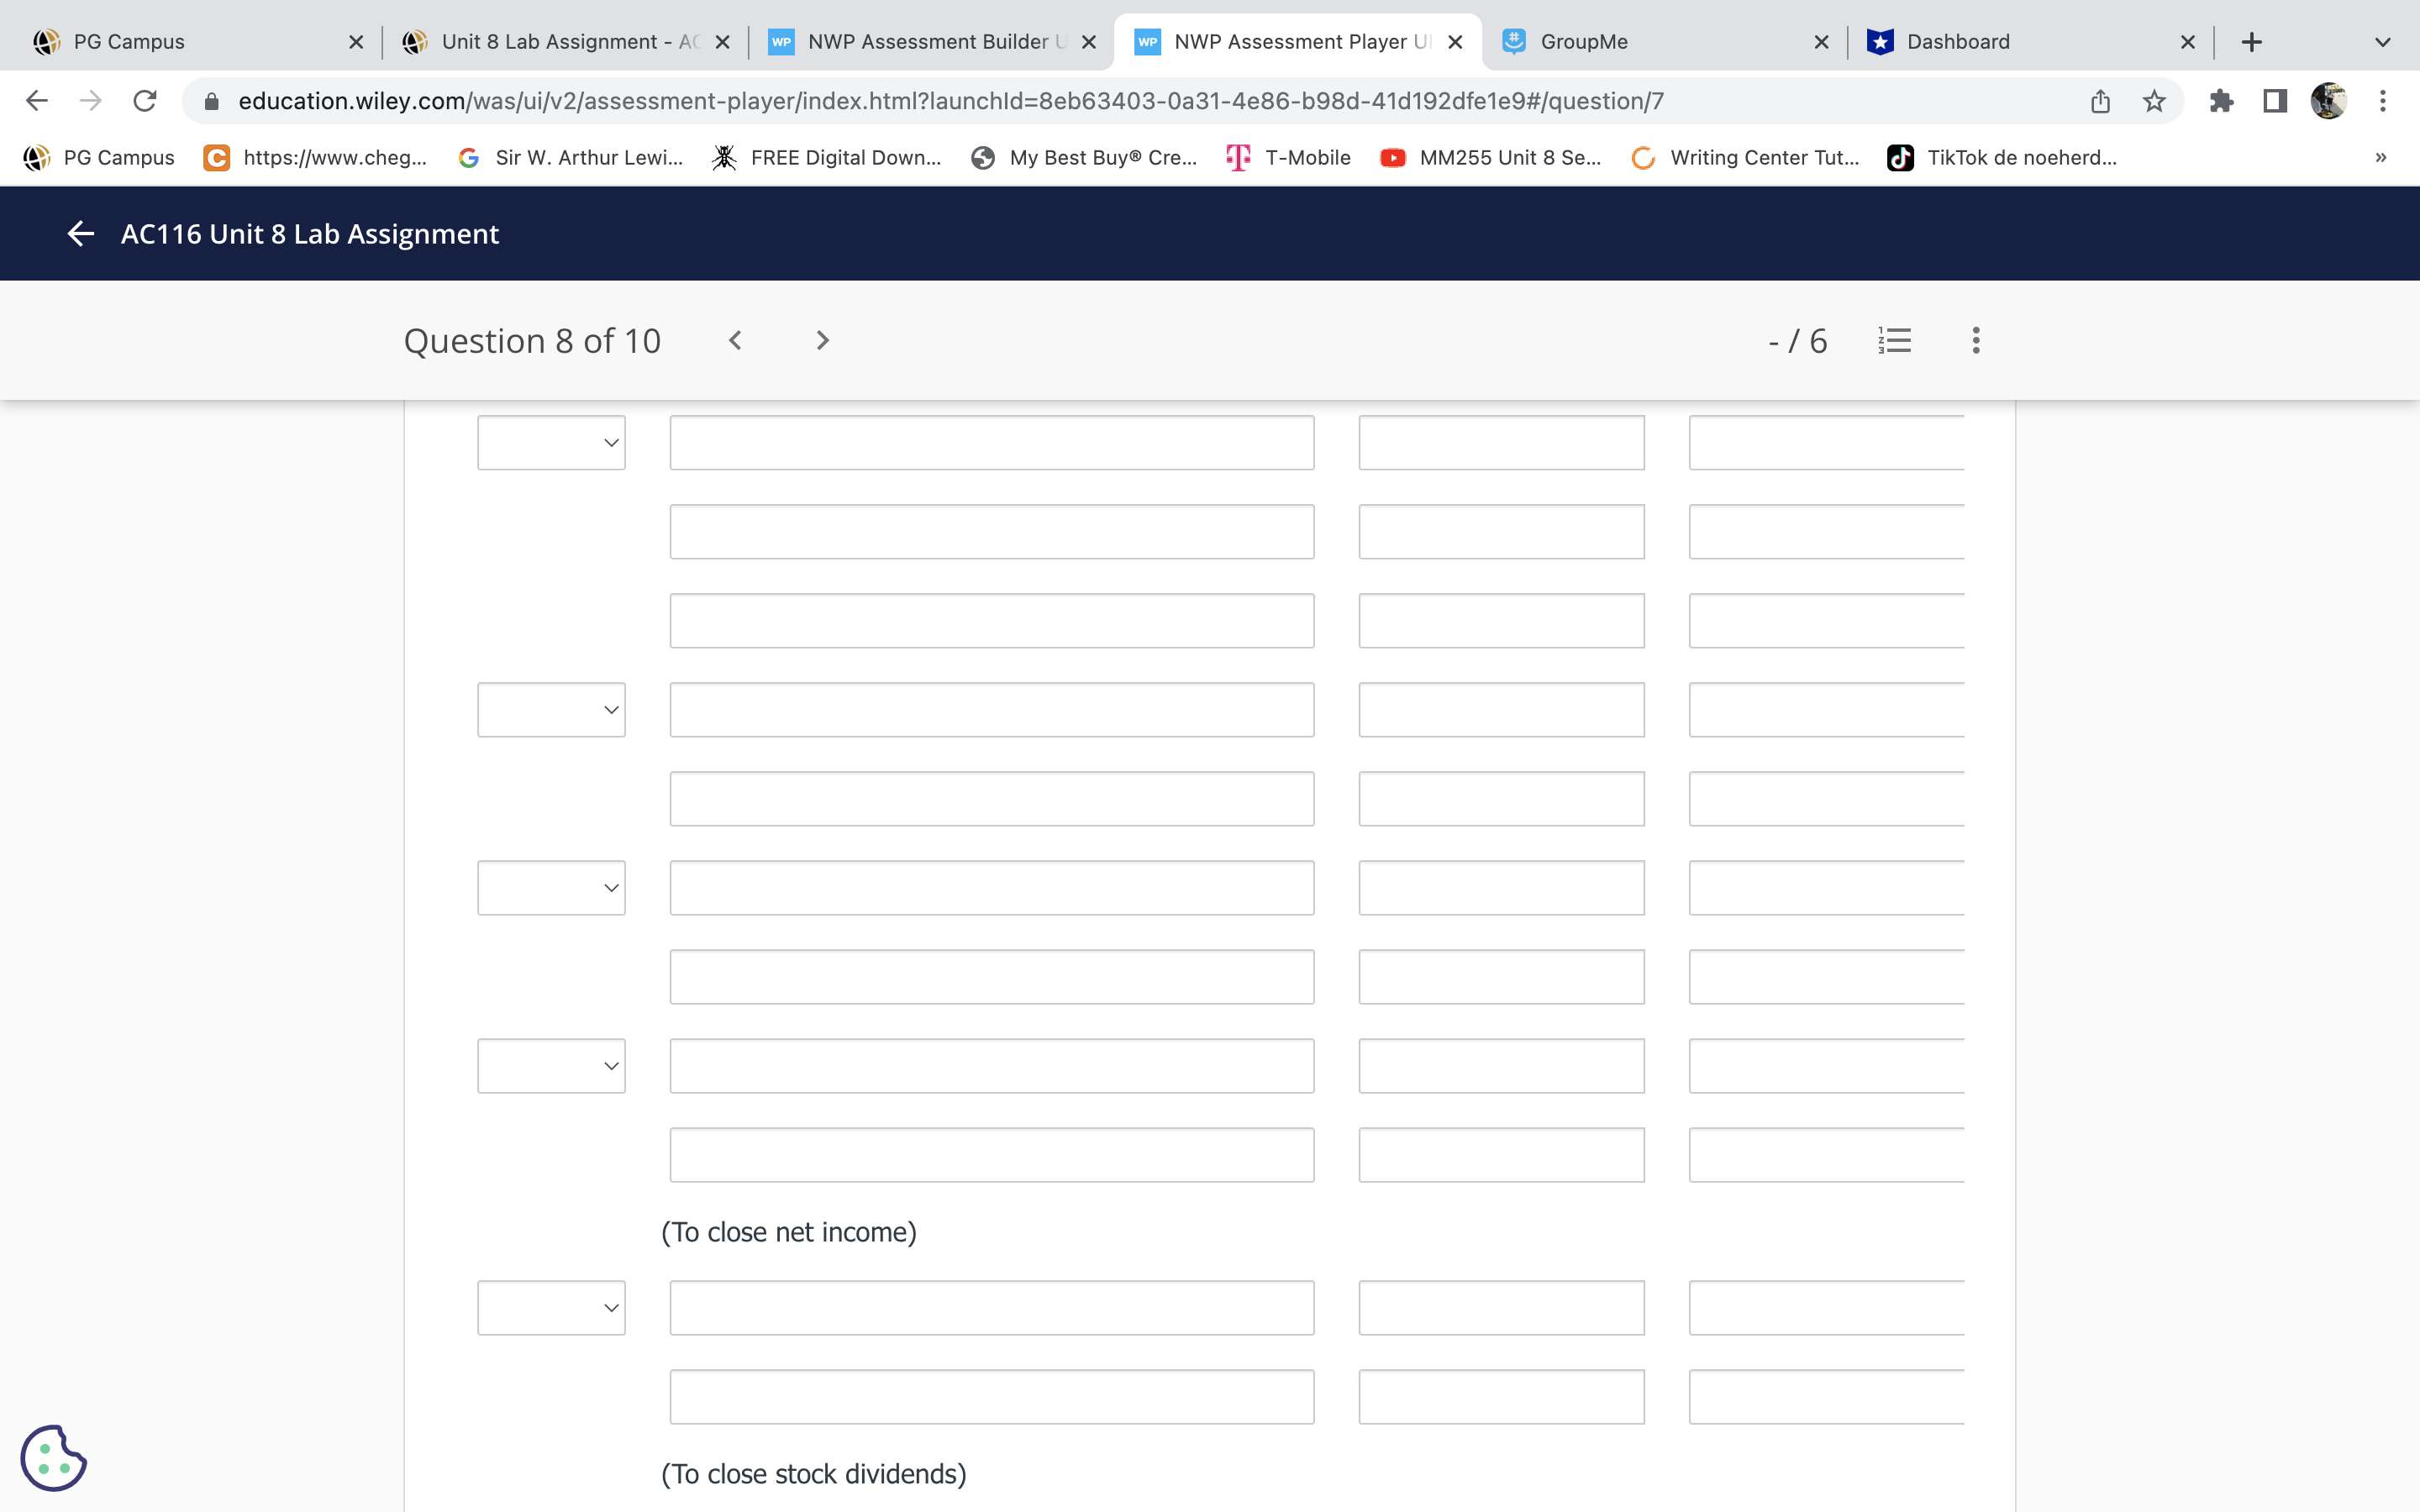Screen dimensions: 2420x1512
Task: View site security via the lock icon
Action: (x=210, y=100)
